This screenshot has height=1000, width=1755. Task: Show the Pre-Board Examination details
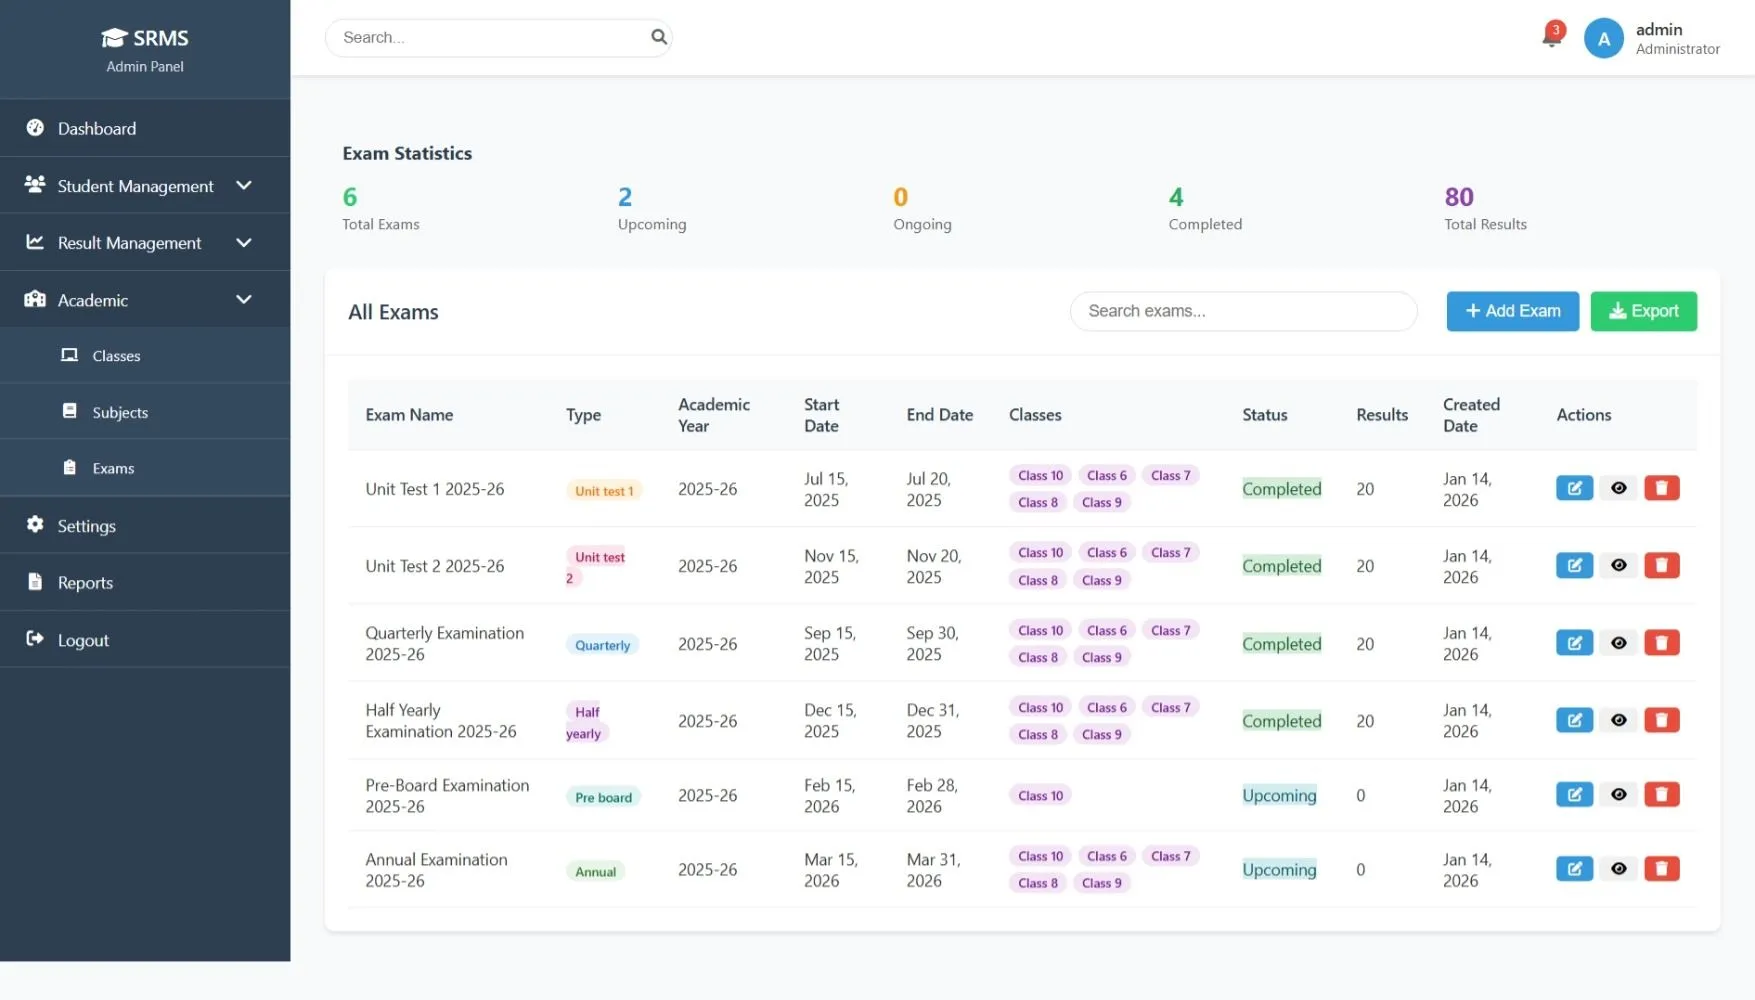[x=1618, y=794]
